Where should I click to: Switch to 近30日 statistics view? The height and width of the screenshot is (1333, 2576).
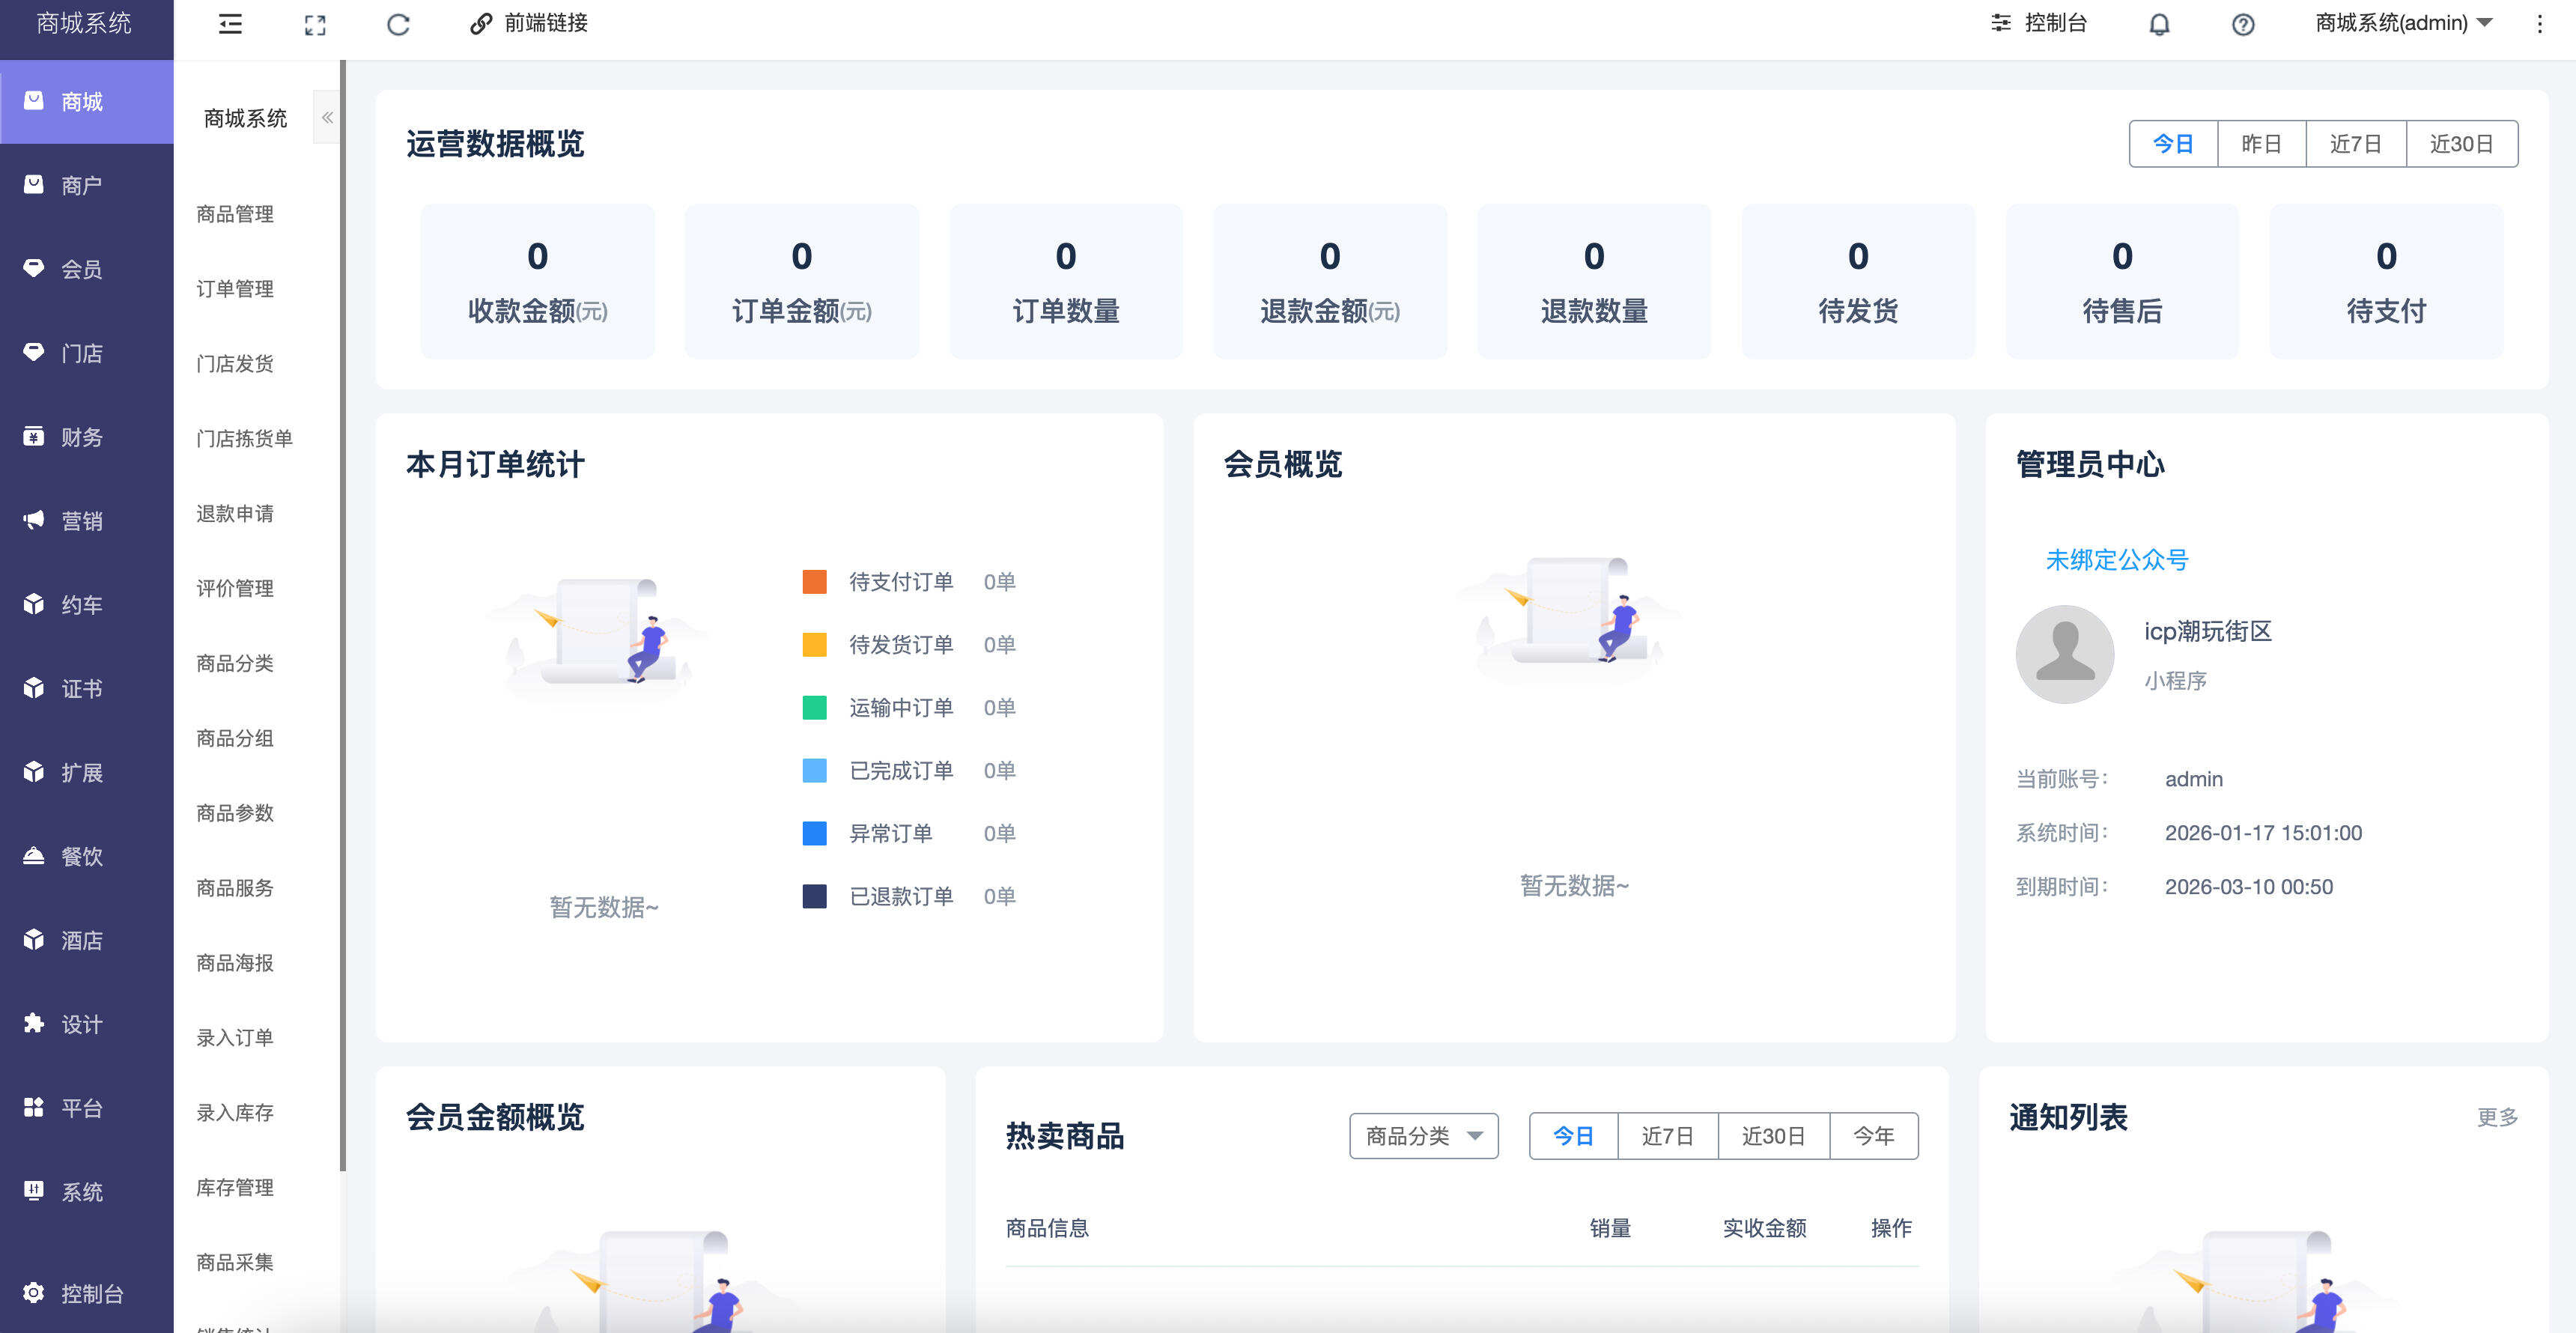point(2462,143)
